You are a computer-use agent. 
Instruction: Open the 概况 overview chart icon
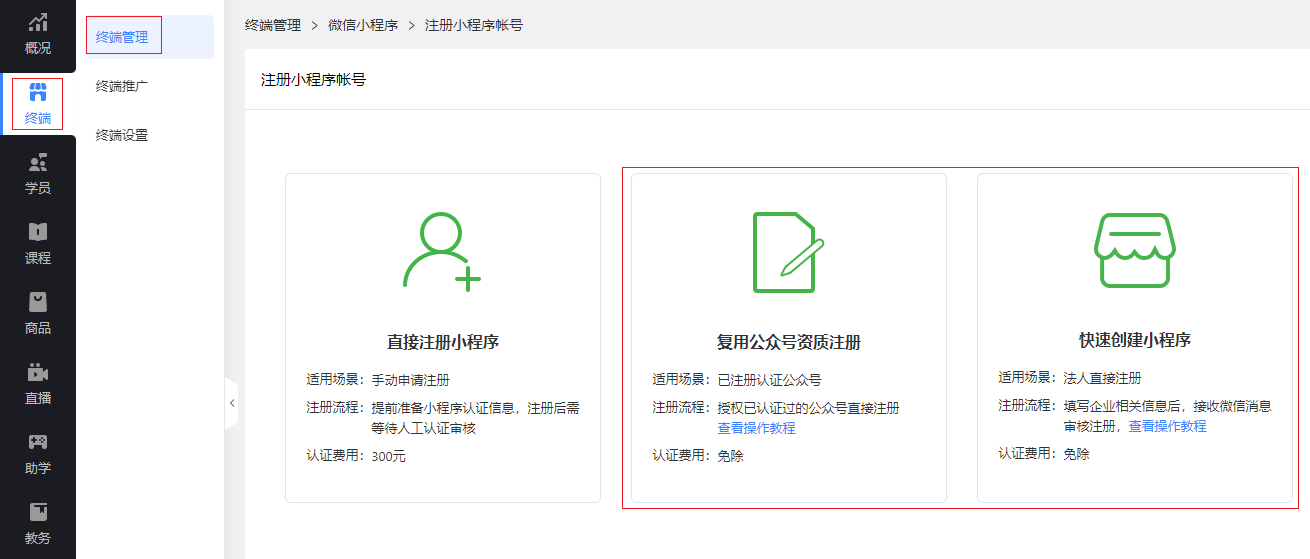[38, 23]
